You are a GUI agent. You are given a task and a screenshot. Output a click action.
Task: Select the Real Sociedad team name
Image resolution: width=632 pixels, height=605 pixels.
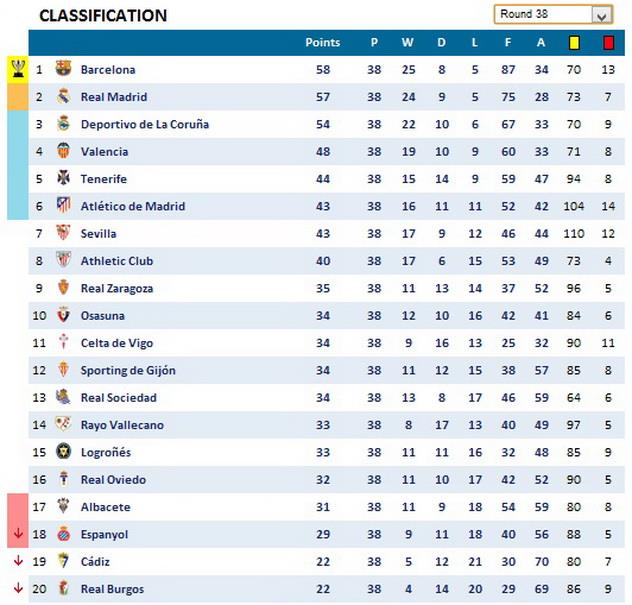pyautogui.click(x=118, y=398)
